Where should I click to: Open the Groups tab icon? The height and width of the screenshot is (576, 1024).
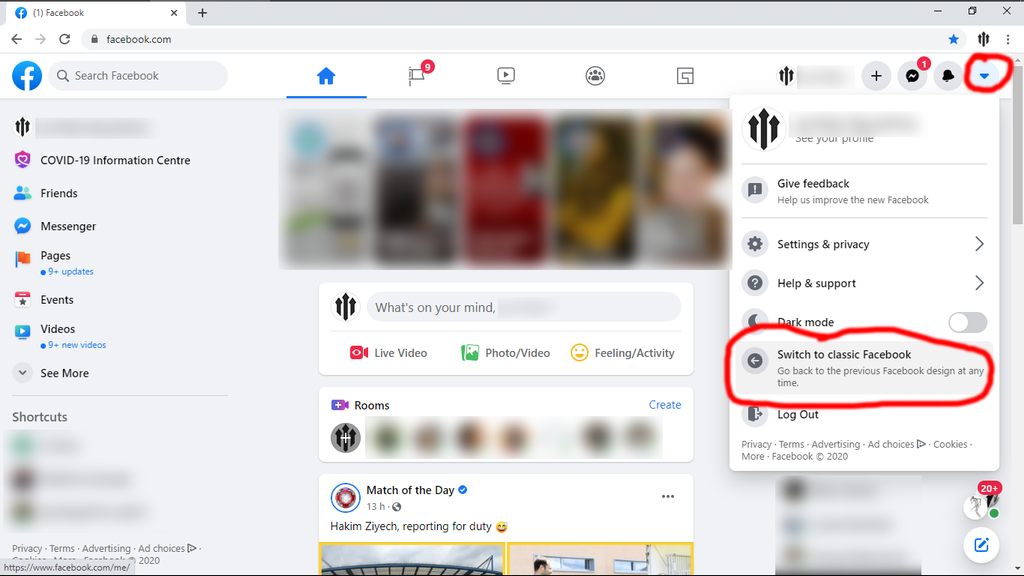pos(595,76)
